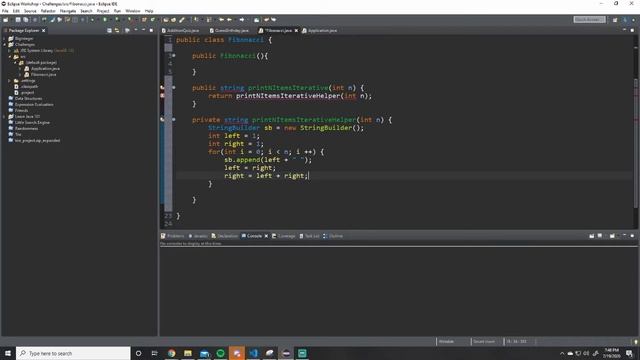The width and height of the screenshot is (640, 360).
Task: Open the Window menu
Action: (x=133, y=11)
